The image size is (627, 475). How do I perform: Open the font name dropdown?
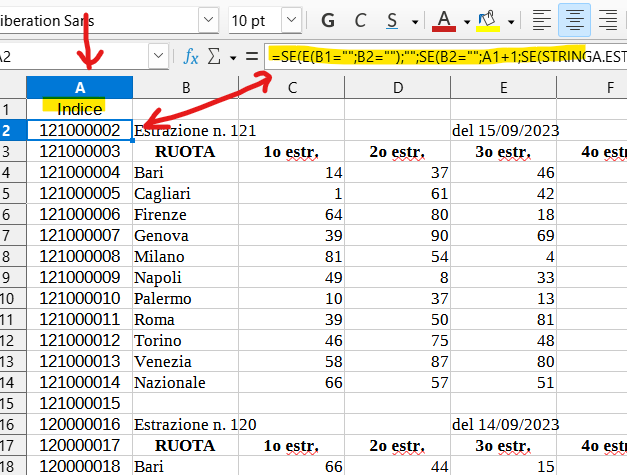[x=208, y=20]
